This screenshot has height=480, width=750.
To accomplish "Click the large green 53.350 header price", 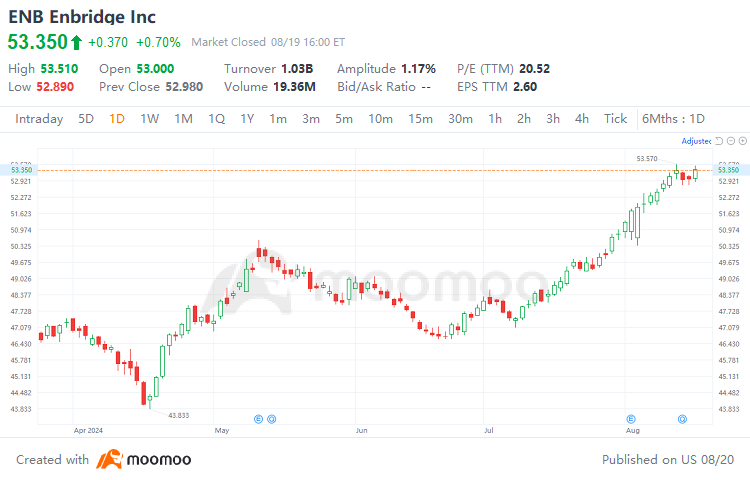I will coord(38,42).
